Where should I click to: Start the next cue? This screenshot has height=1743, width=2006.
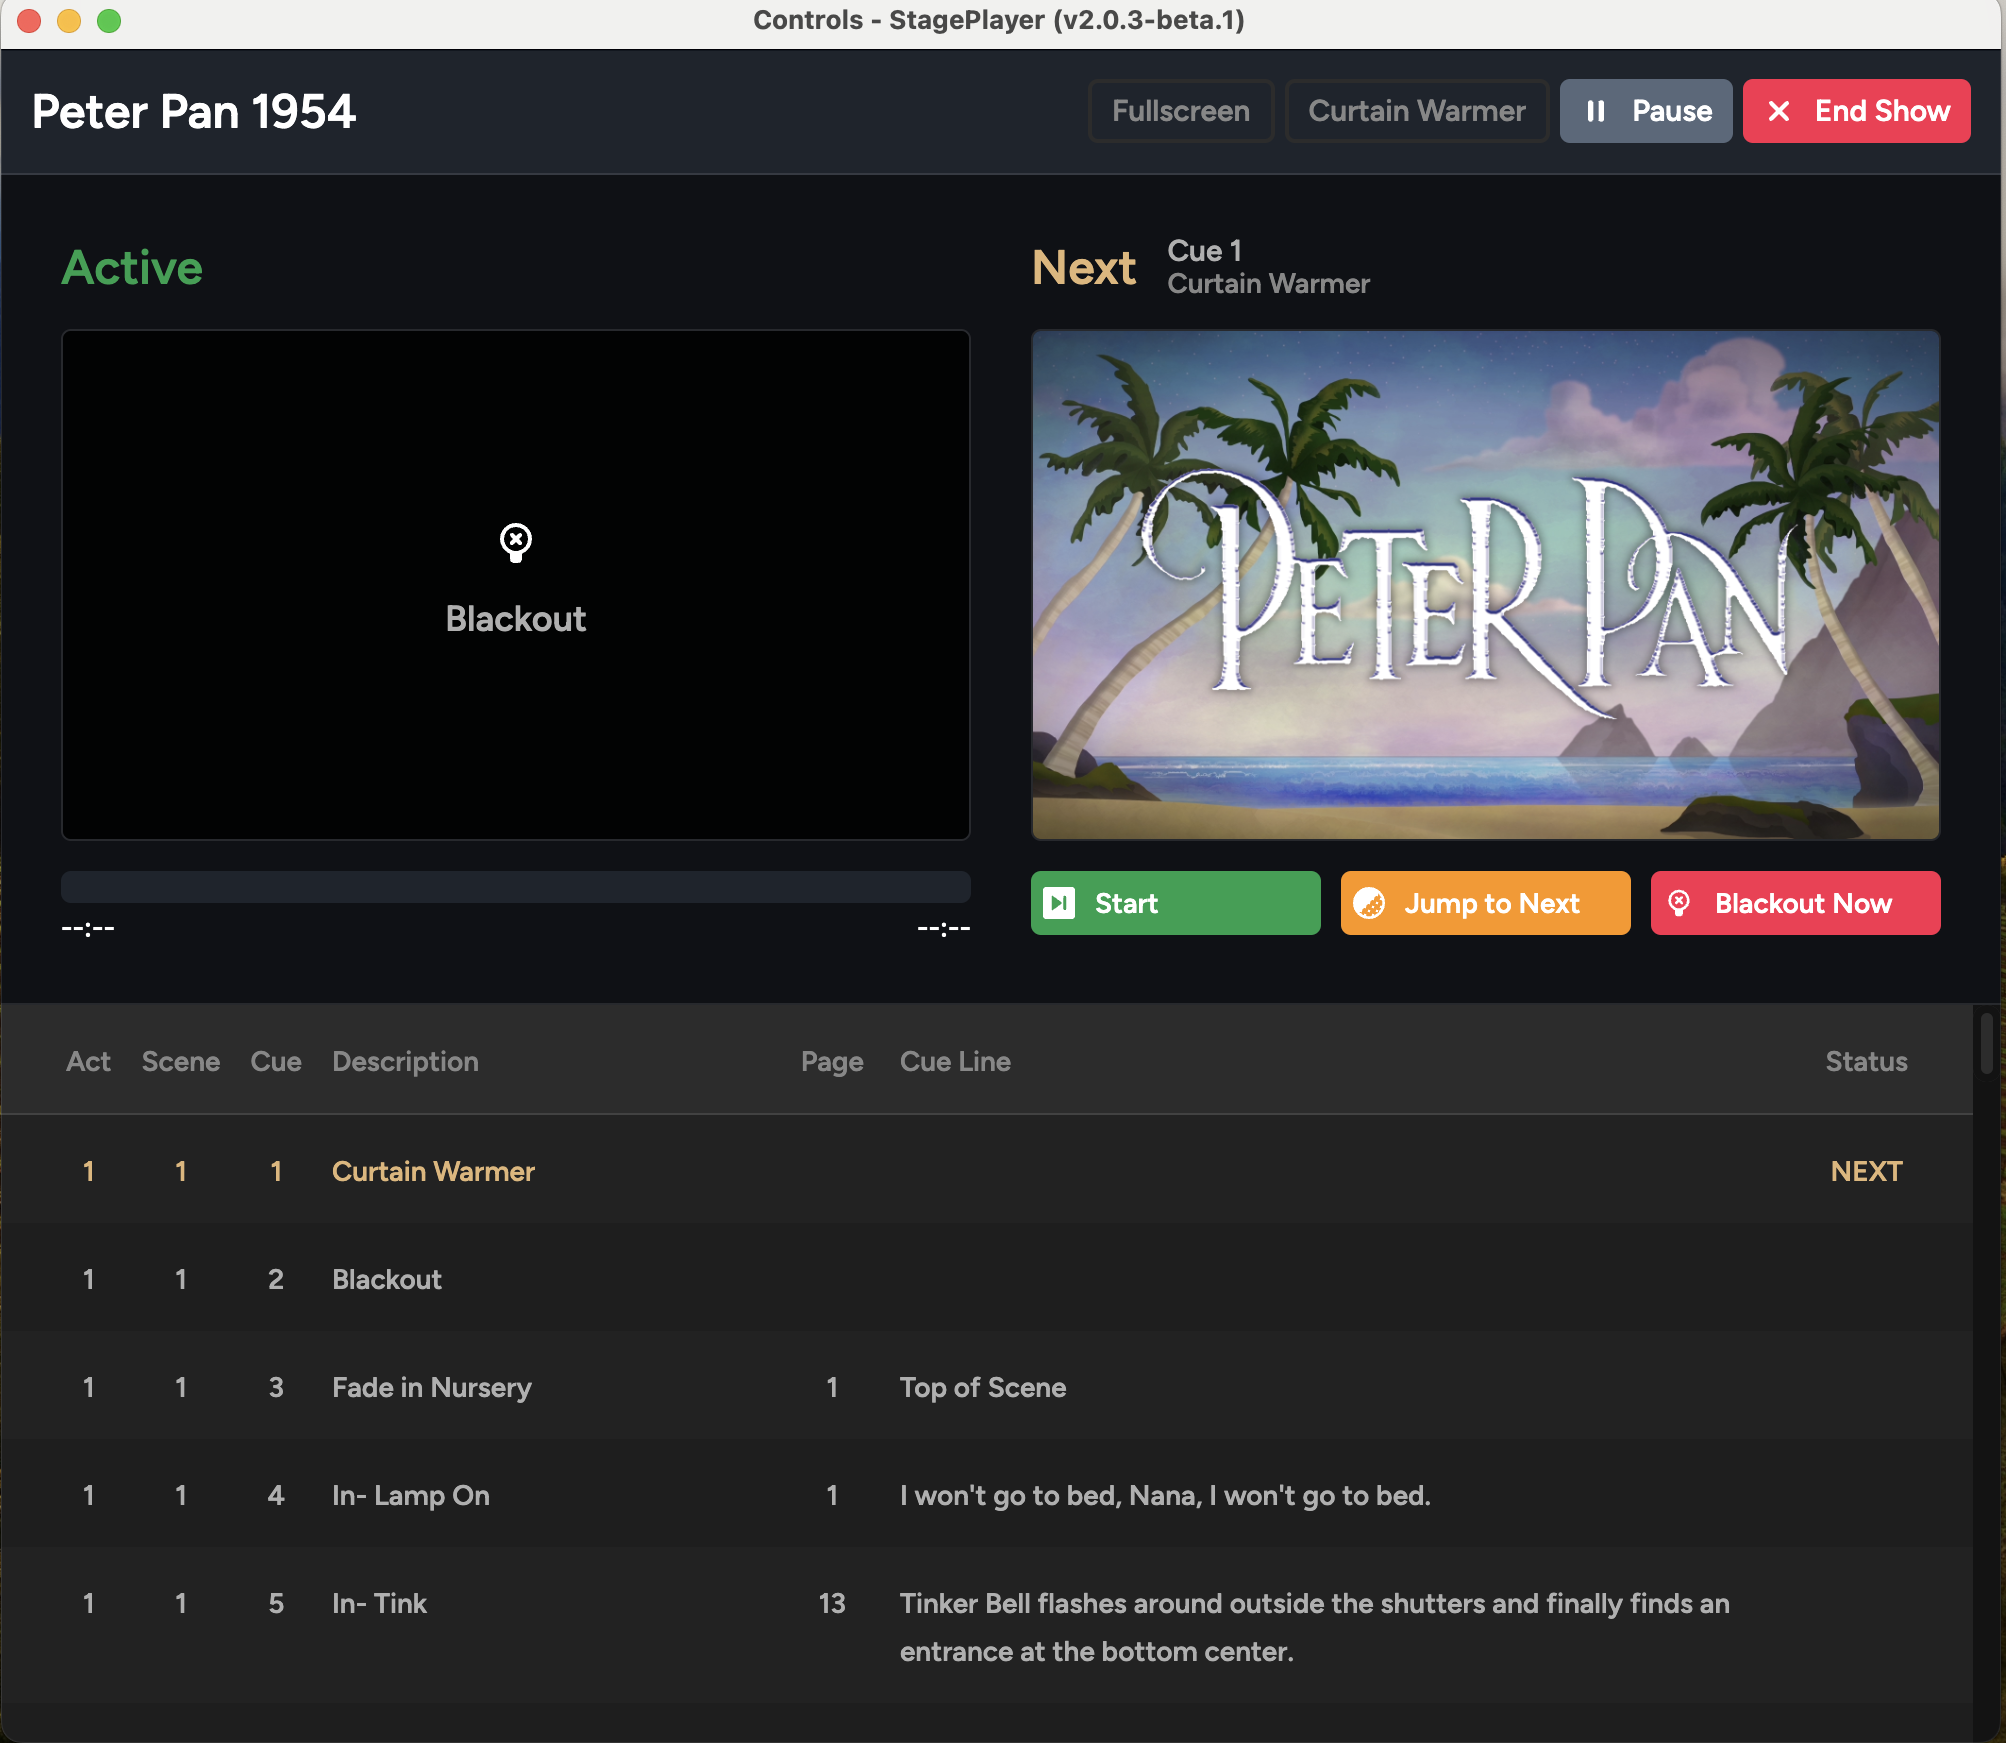[1176, 903]
